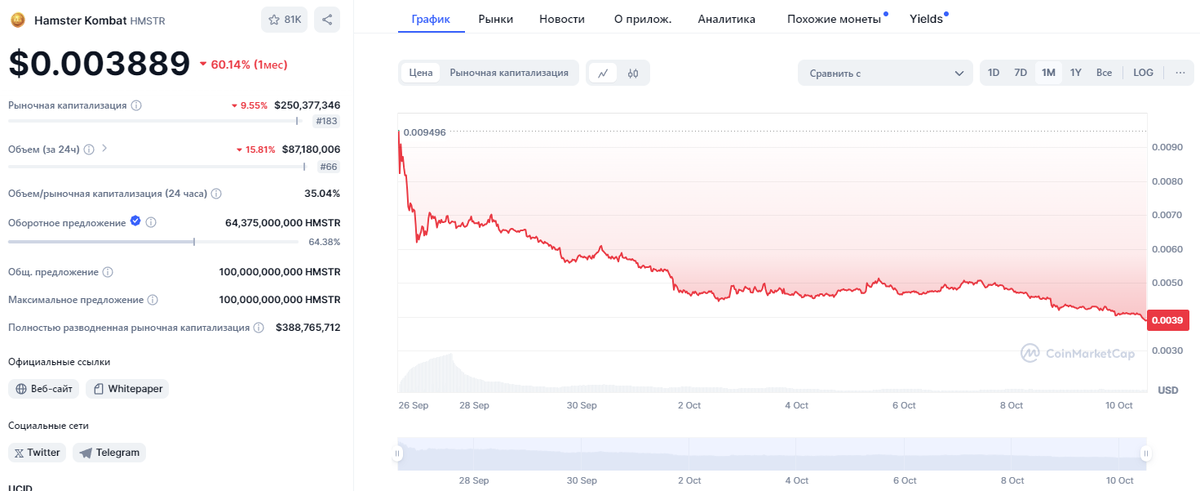This screenshot has height=491, width=1200.
Task: Switch chart to candlestick view icon
Action: 633,73
